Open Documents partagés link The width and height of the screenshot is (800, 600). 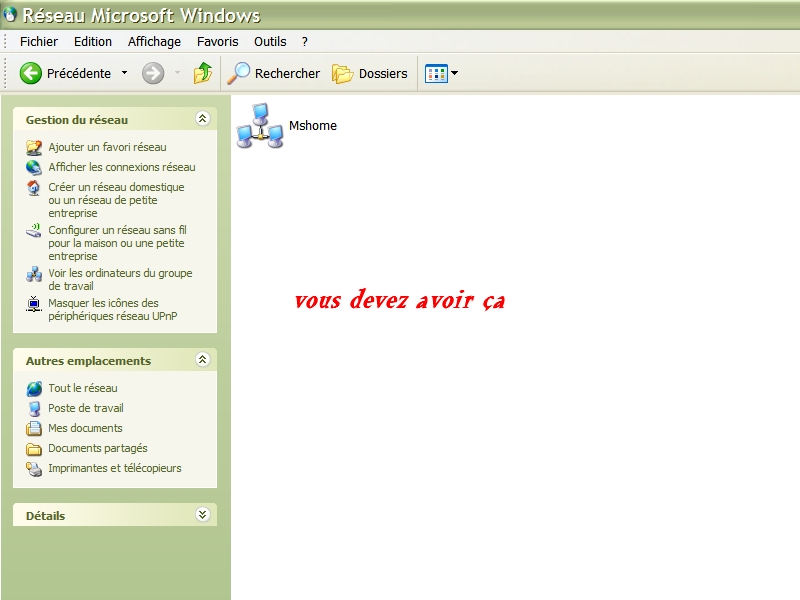pos(98,448)
